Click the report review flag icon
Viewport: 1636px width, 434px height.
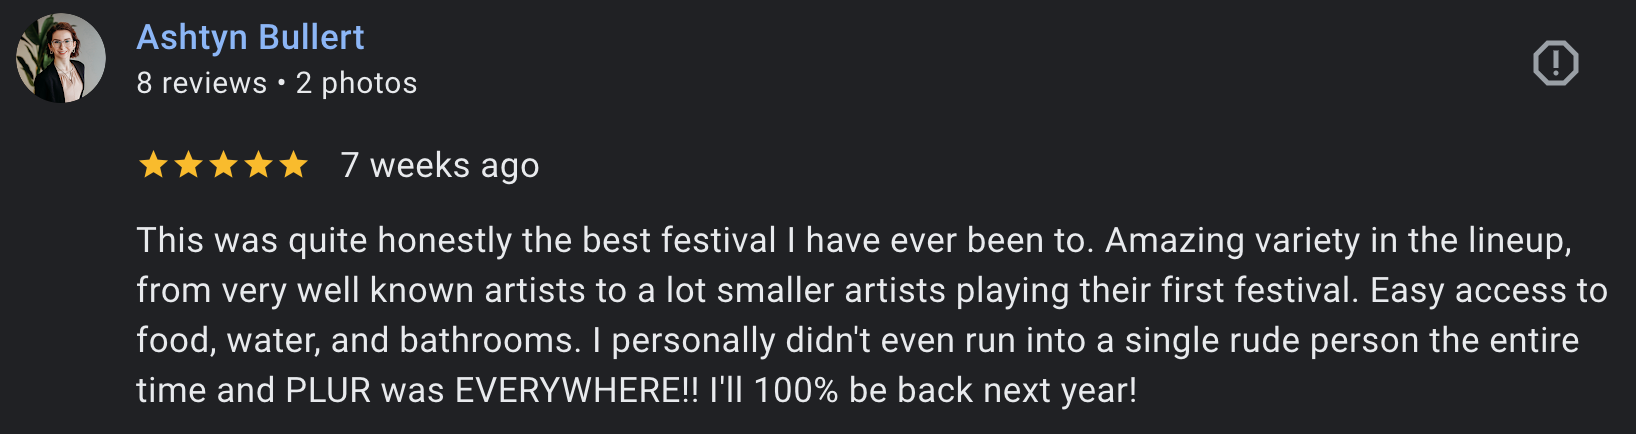coord(1555,63)
